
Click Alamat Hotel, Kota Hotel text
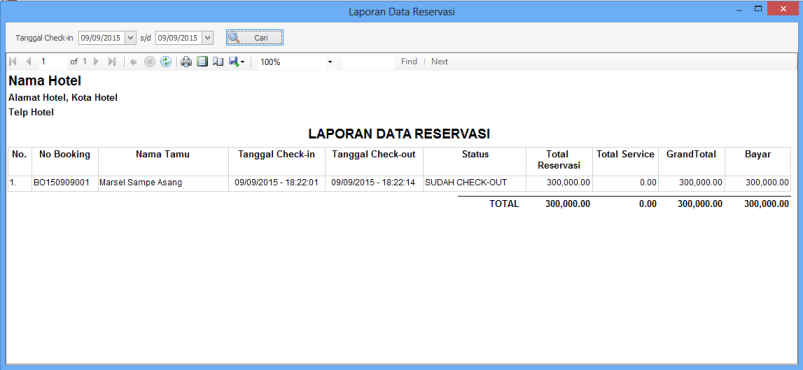pos(63,97)
